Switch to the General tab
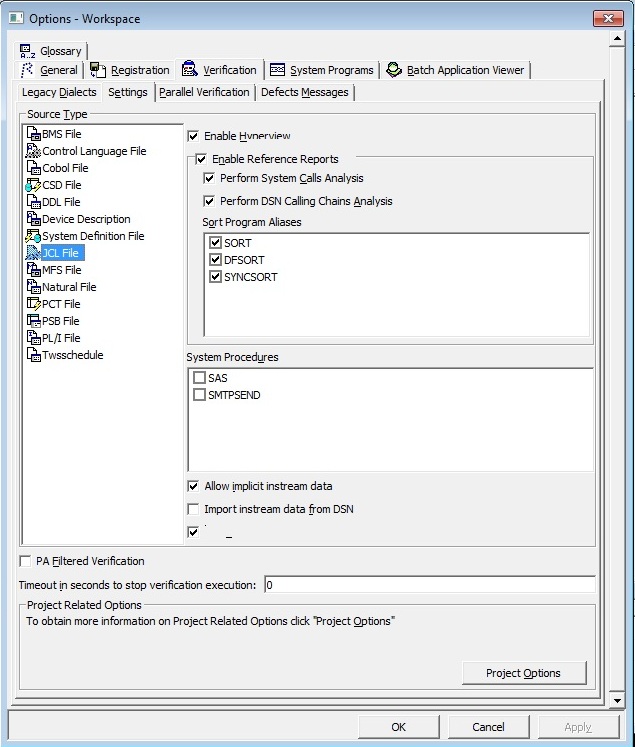Screen dimensions: 635x747 tap(49, 70)
